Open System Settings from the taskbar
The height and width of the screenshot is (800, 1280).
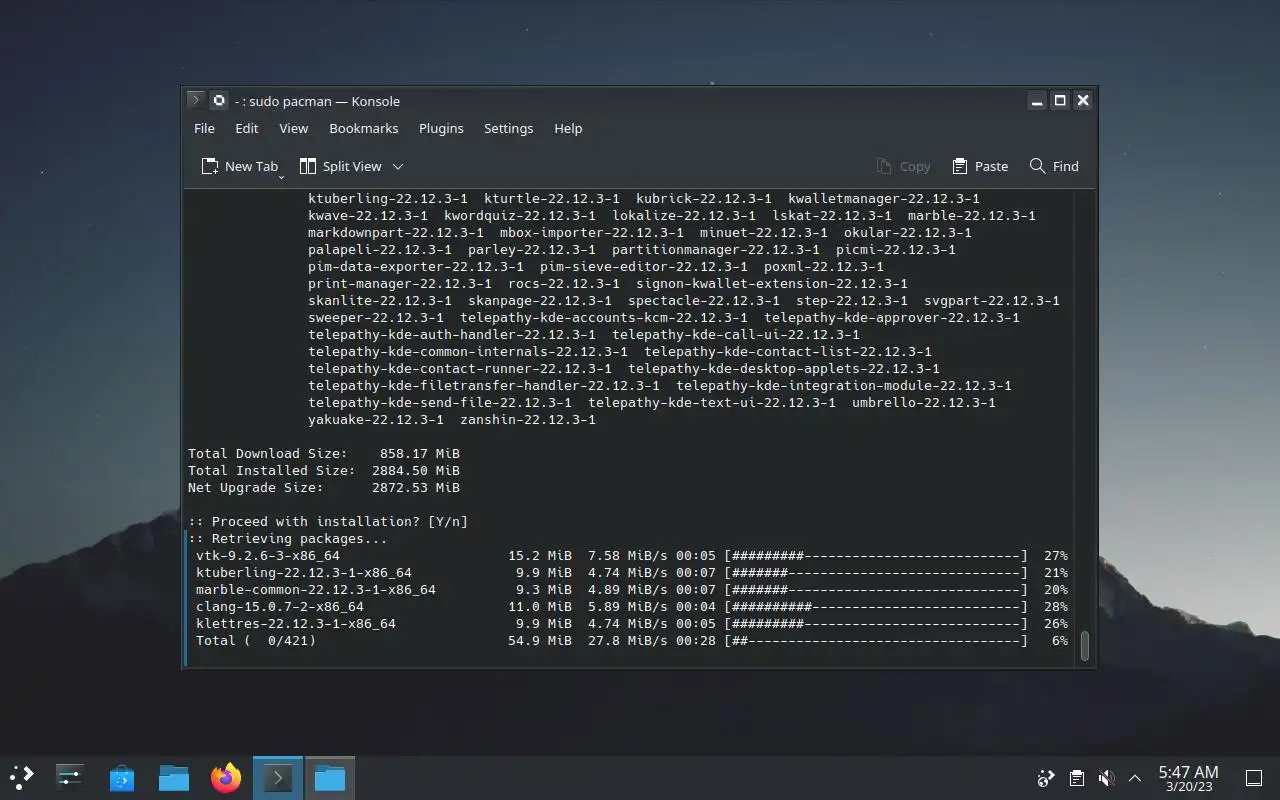[70, 777]
